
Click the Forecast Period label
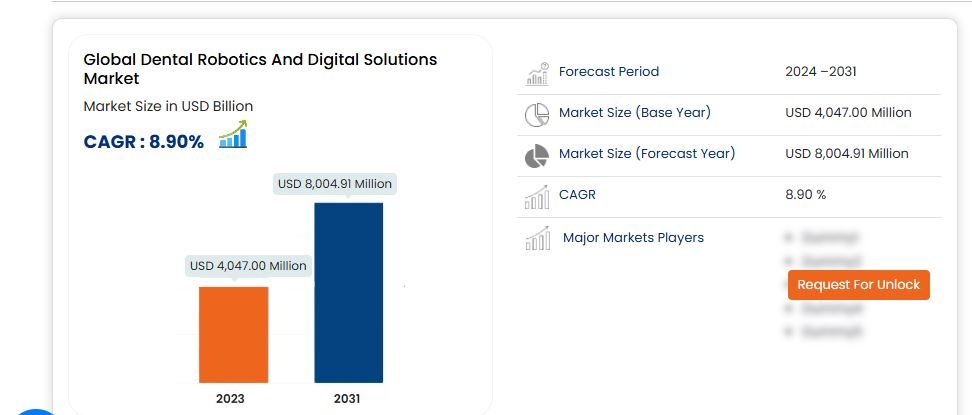tap(608, 72)
